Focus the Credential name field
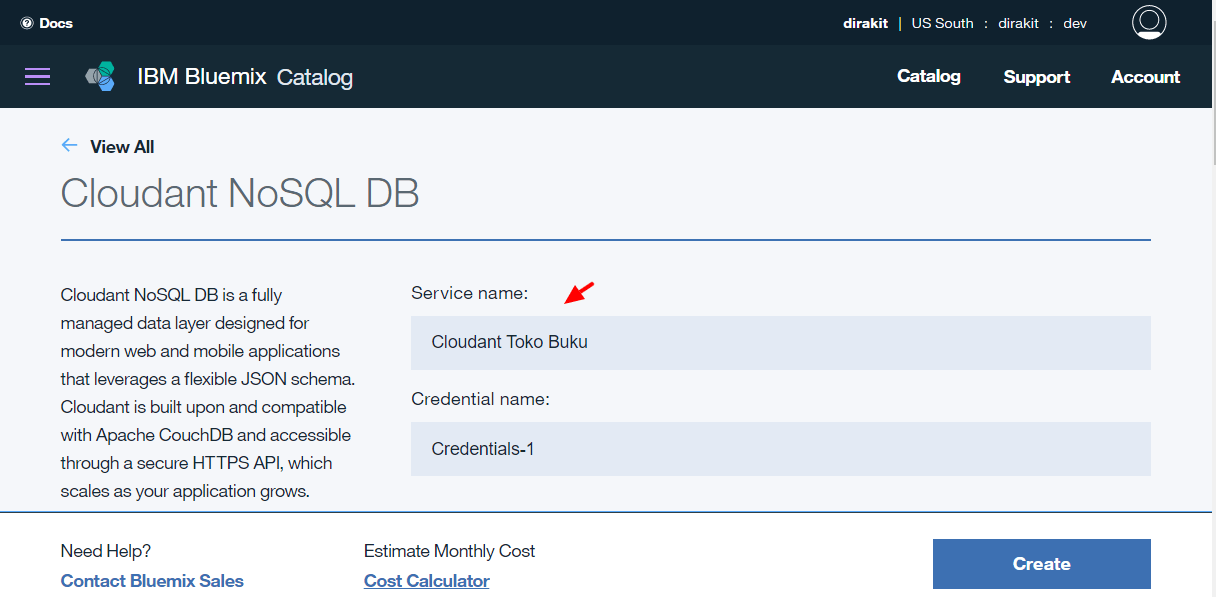1216x597 pixels. 780,449
